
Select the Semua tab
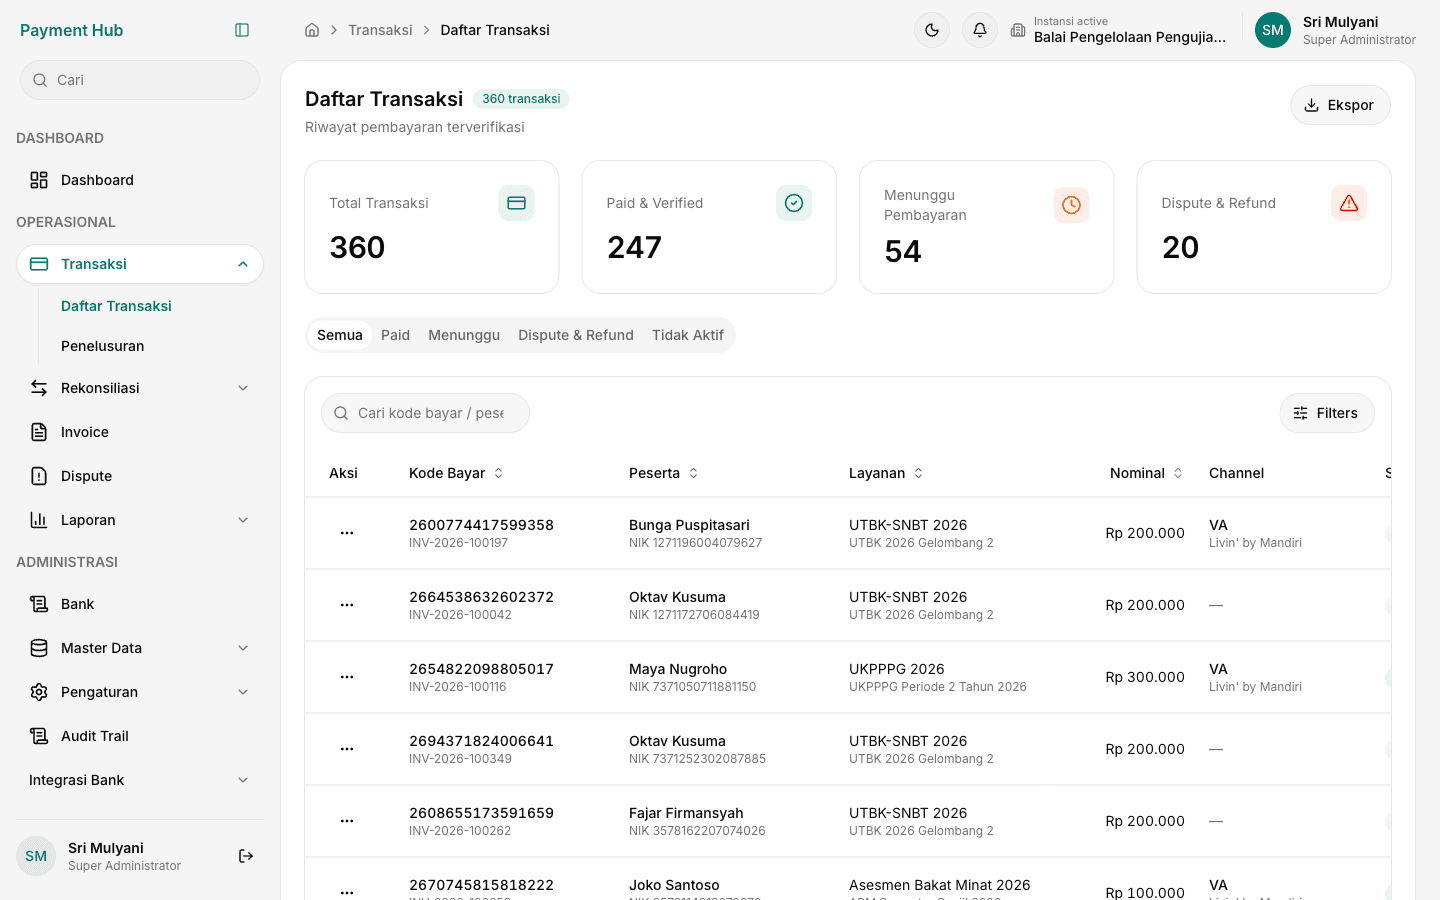(340, 335)
